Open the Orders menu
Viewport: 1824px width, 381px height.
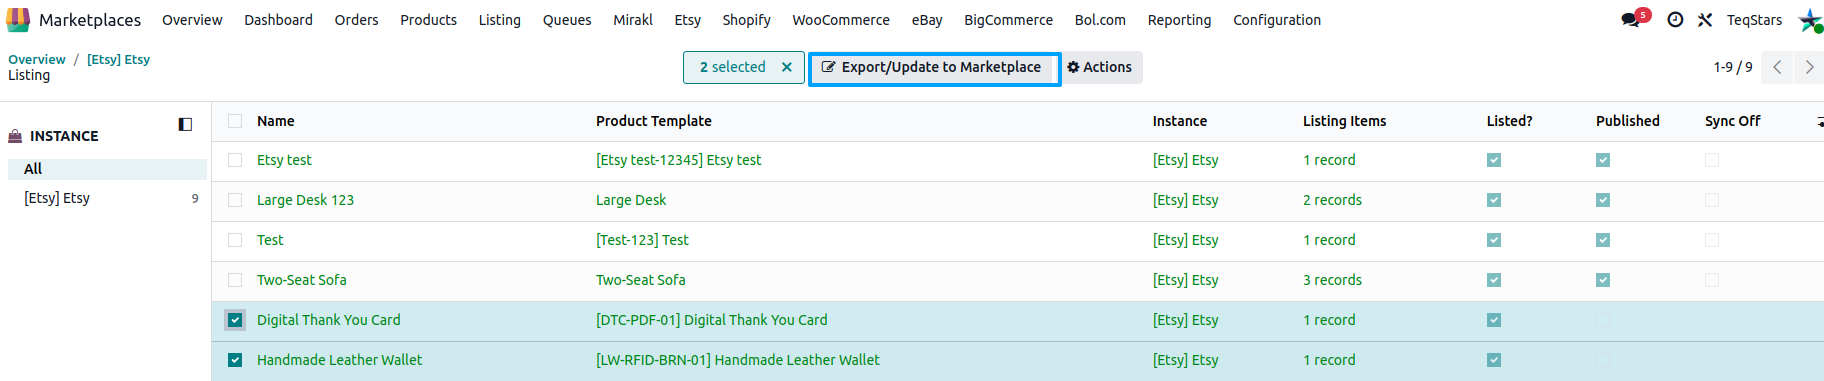pyautogui.click(x=356, y=20)
